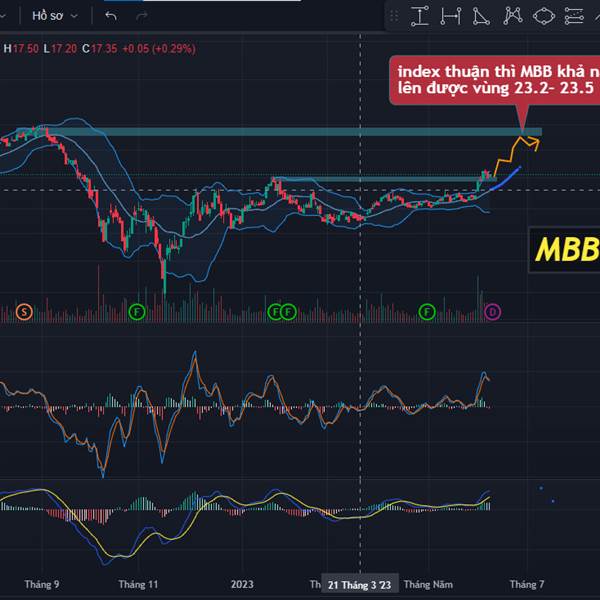Click the Tháng Năm time axis label
The height and width of the screenshot is (600, 600).
pyautogui.click(x=428, y=584)
